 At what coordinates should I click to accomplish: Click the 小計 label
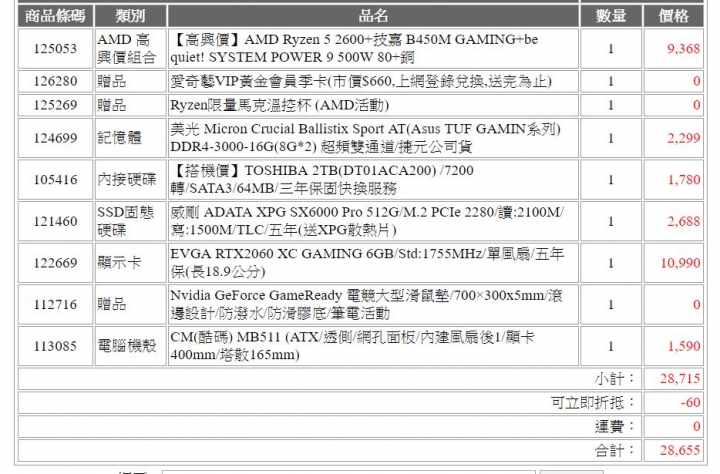[x=615, y=378]
